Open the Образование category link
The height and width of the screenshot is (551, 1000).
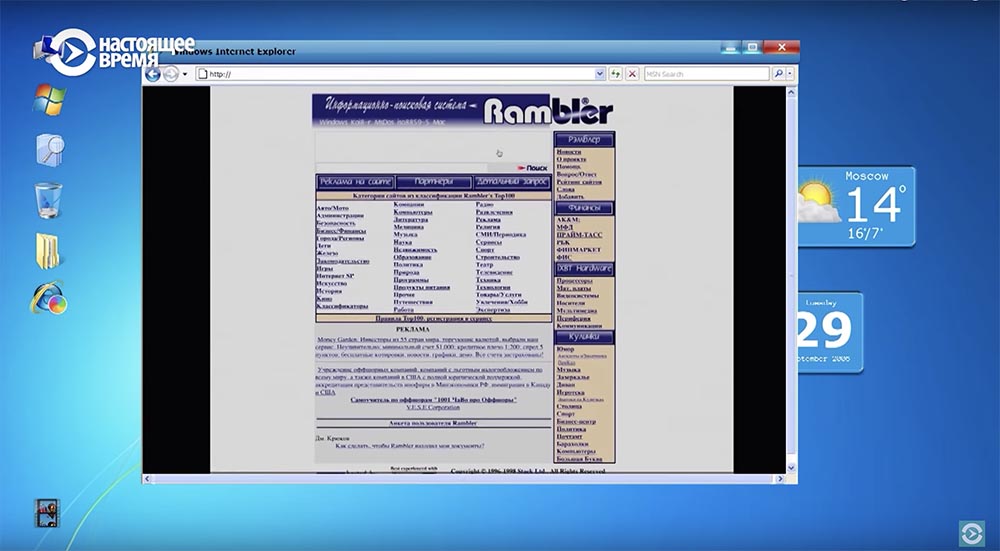point(412,257)
